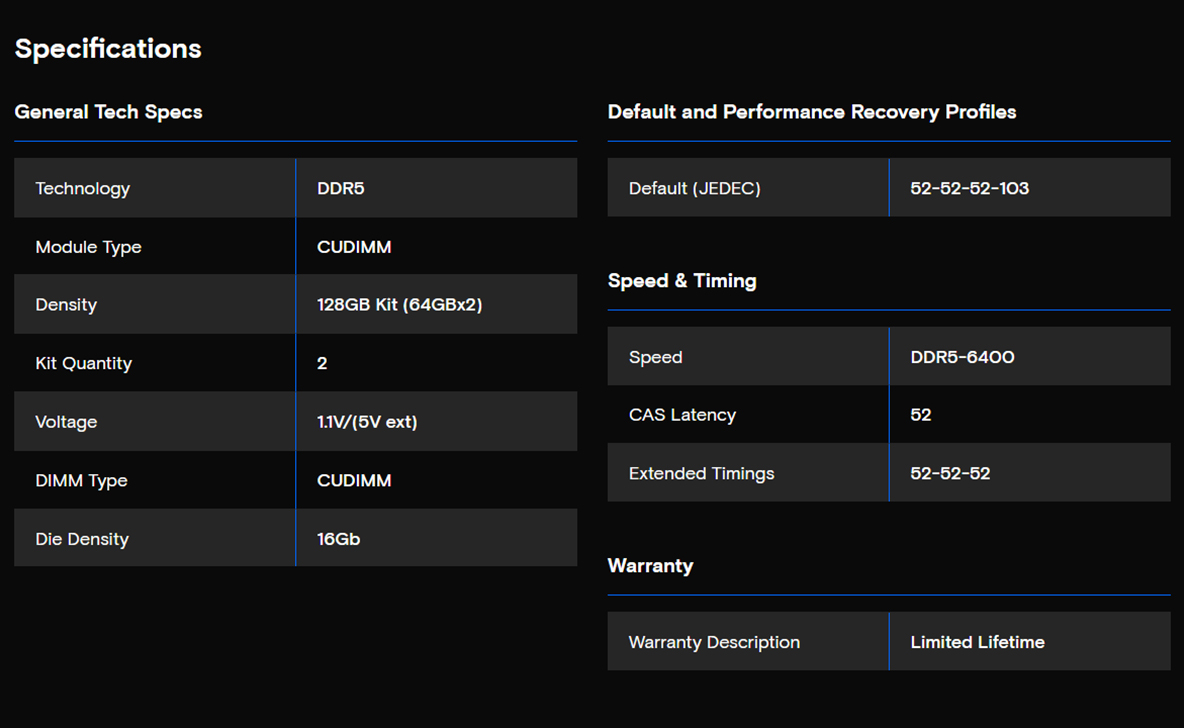Click the DIMM Type row label

click(x=82, y=480)
